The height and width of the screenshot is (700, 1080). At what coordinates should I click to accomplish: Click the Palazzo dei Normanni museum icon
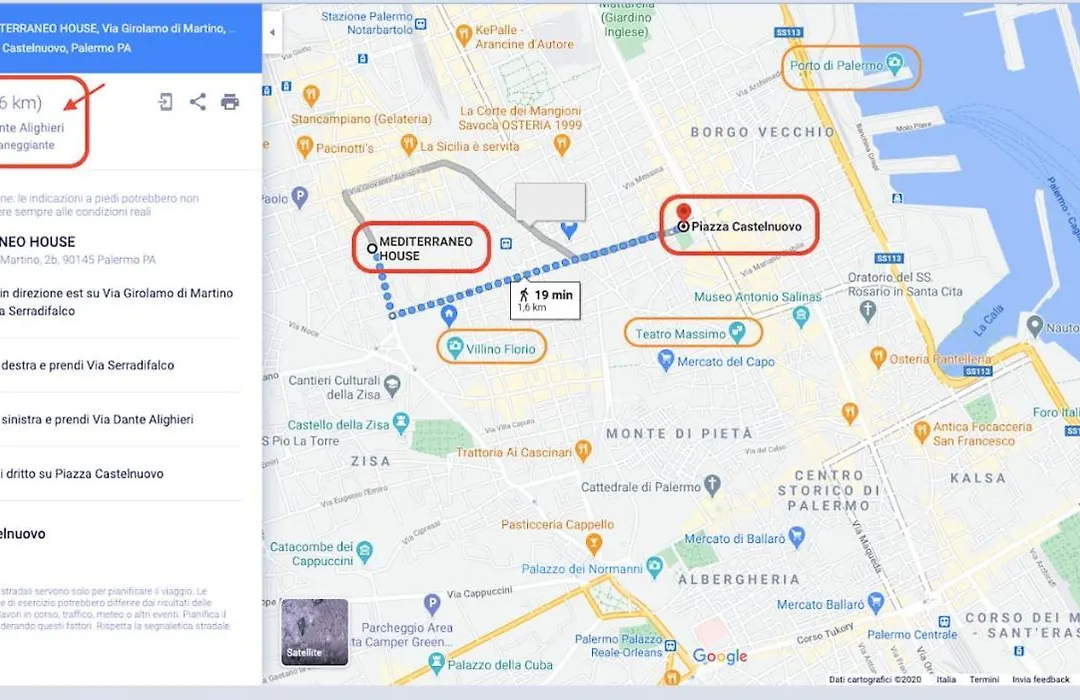point(654,568)
